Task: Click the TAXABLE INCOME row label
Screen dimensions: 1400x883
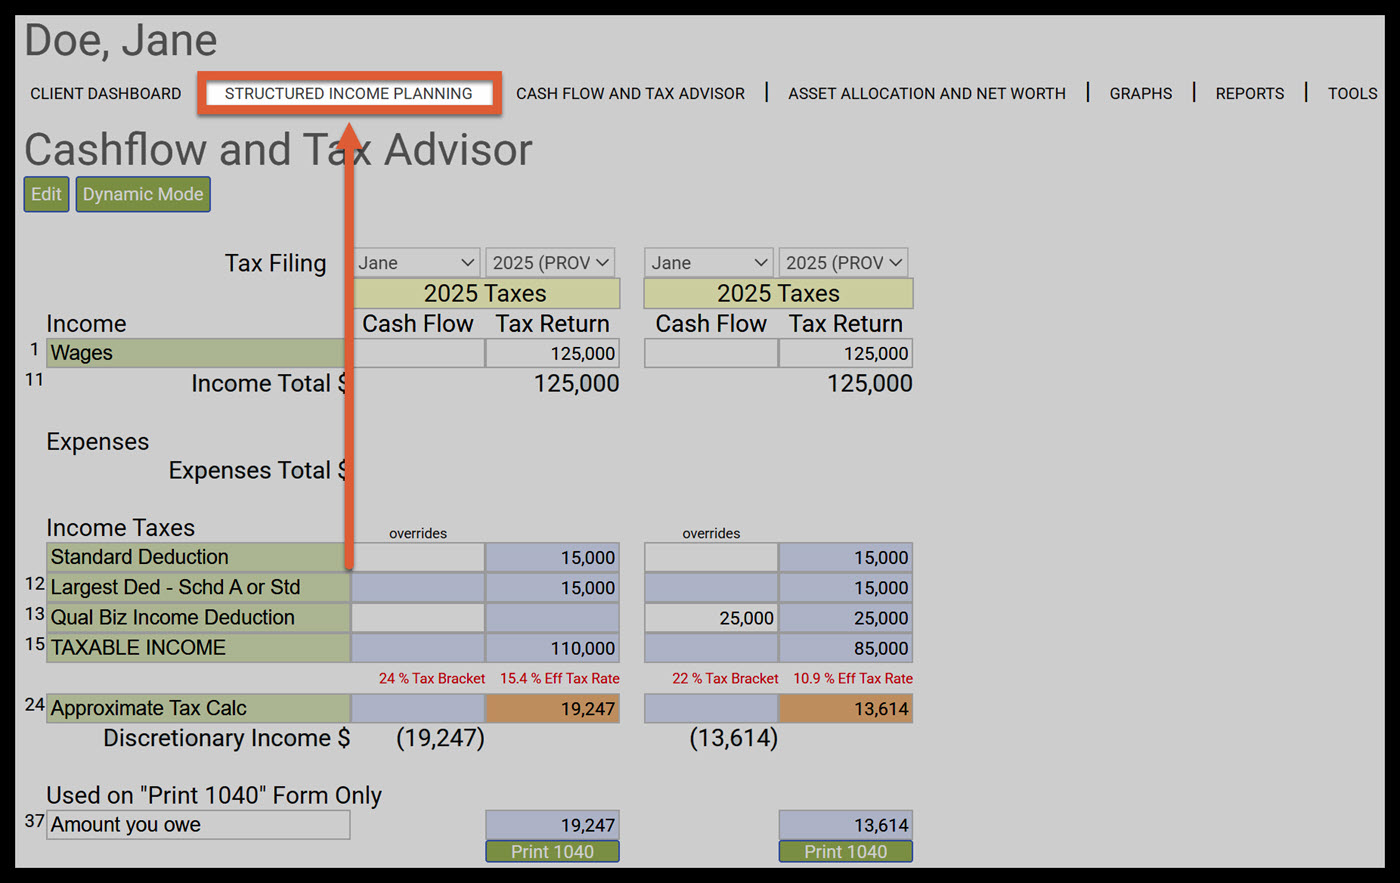Action: pos(198,647)
